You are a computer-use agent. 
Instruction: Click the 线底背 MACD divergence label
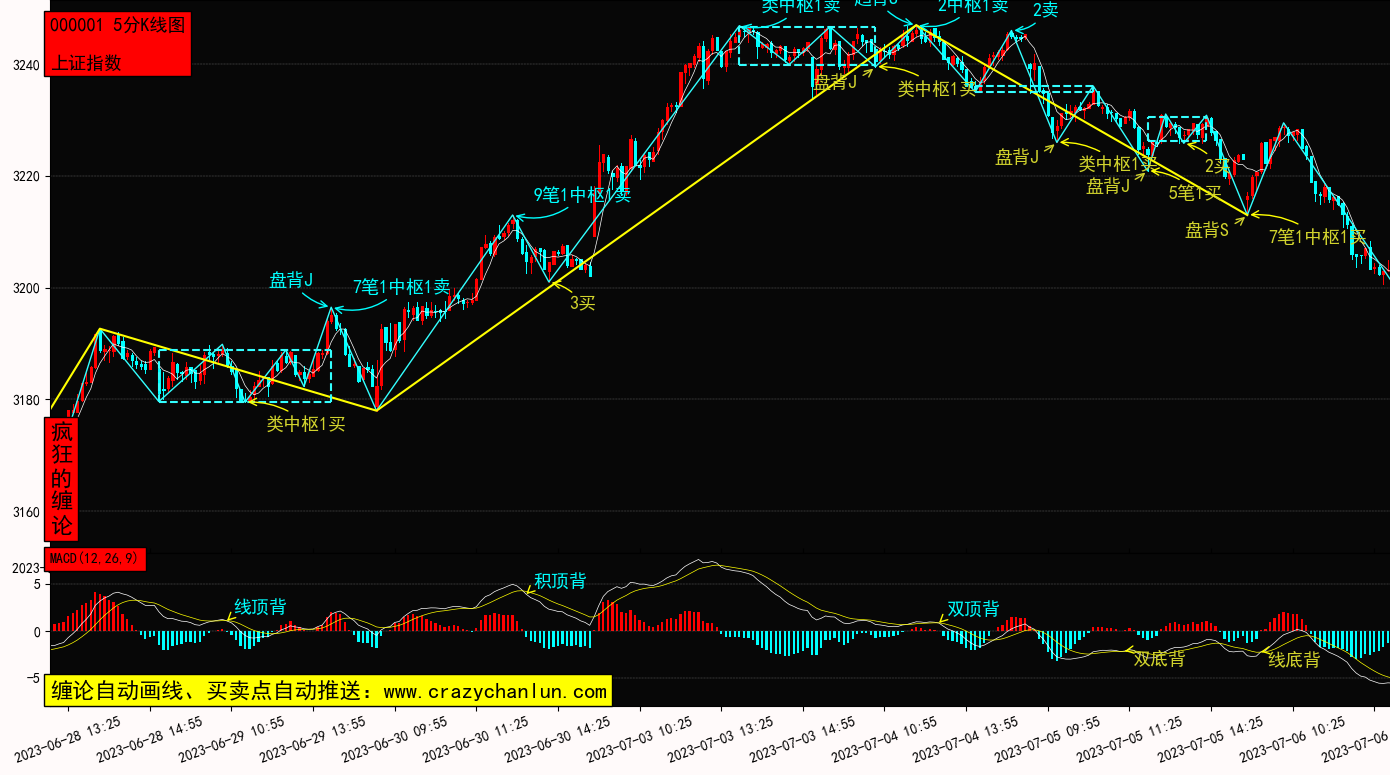(1294, 660)
